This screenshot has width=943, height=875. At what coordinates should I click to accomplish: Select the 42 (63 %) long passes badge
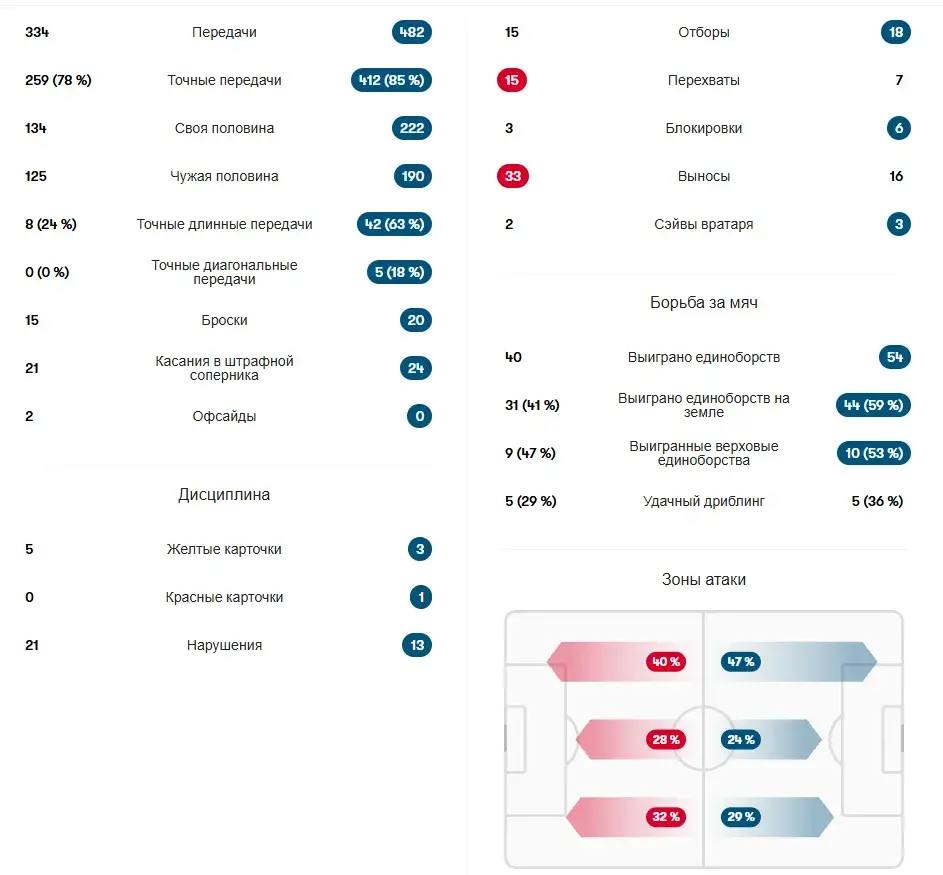(395, 224)
